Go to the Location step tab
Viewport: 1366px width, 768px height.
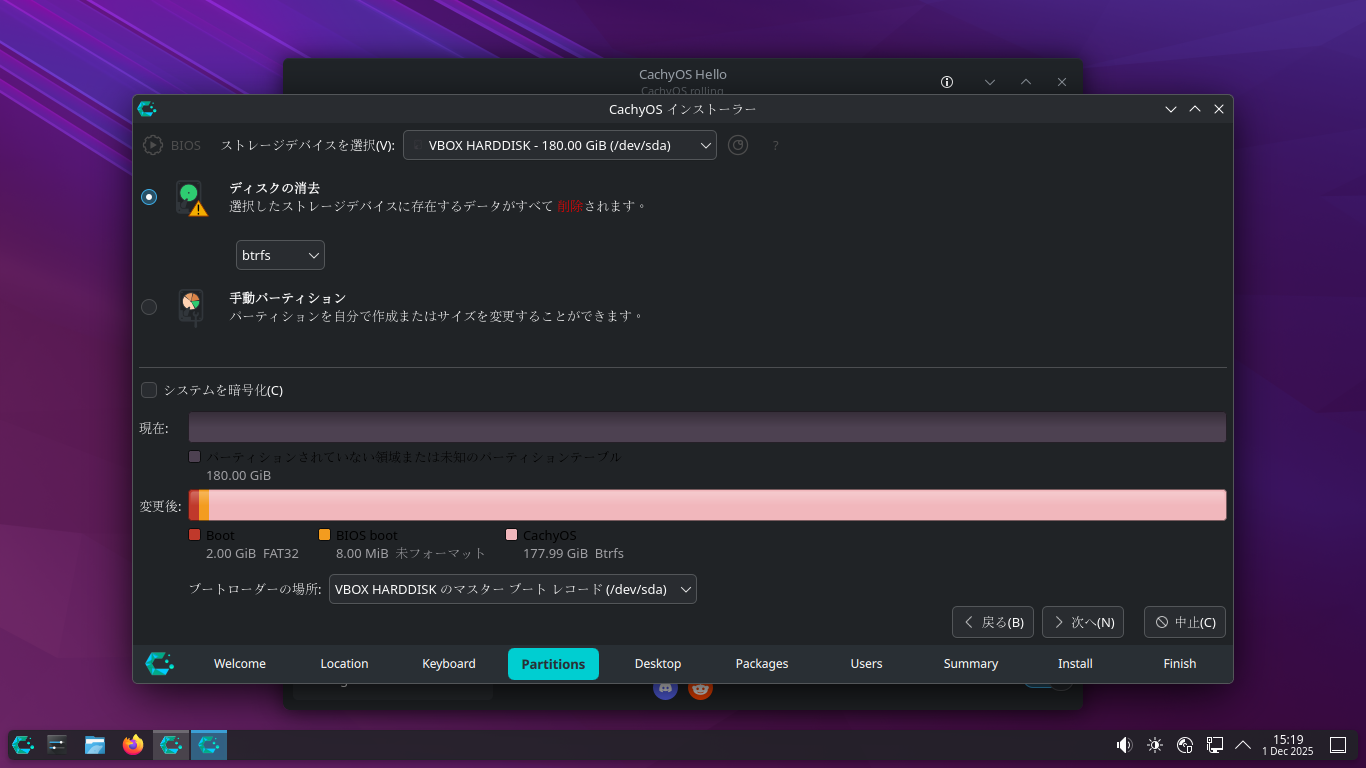tap(344, 664)
